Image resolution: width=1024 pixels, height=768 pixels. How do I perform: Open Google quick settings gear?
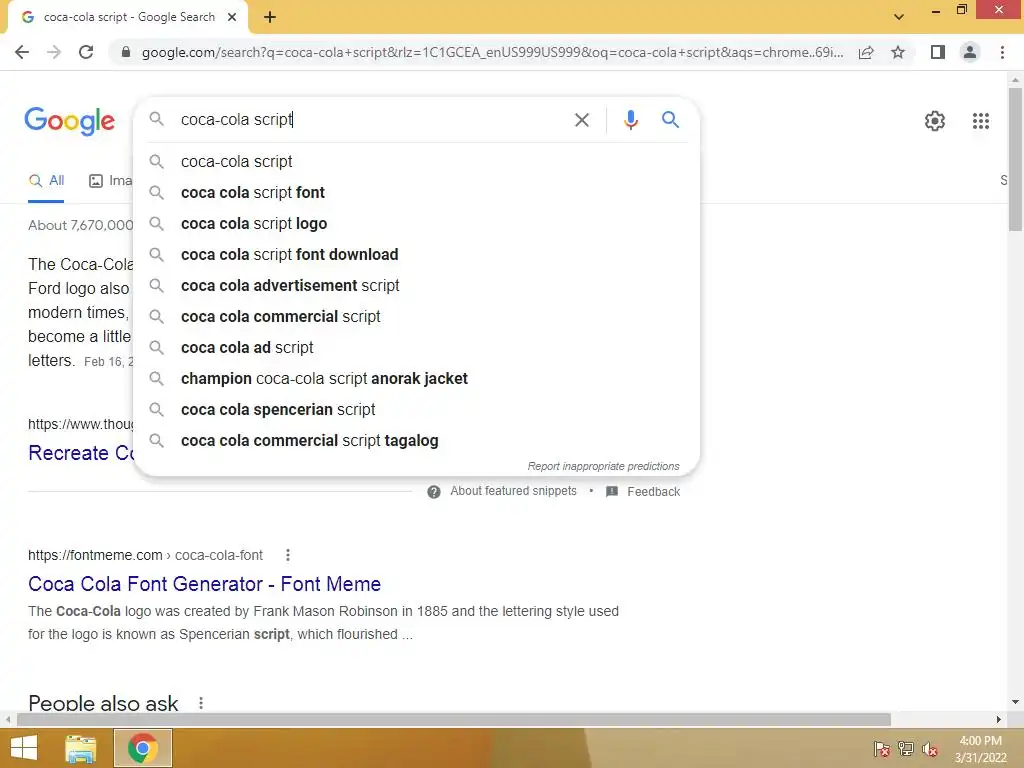(935, 121)
